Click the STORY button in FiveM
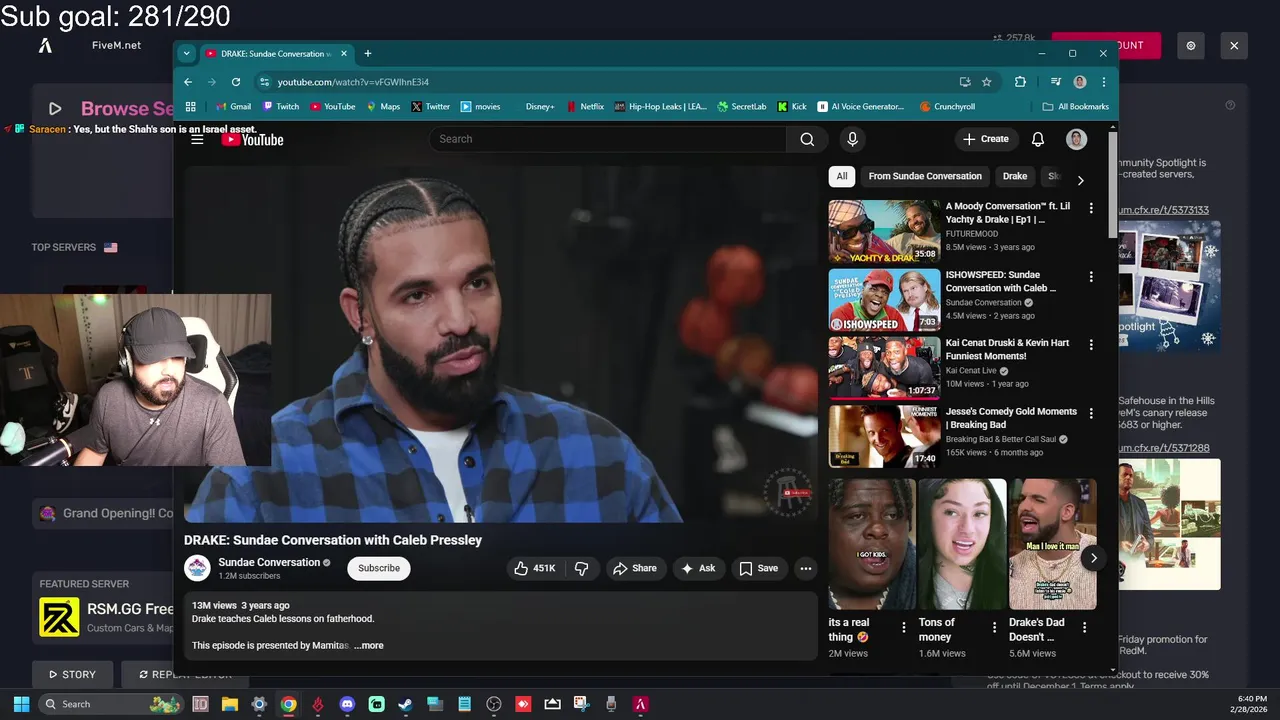This screenshot has height=720, width=1280. pos(72,674)
